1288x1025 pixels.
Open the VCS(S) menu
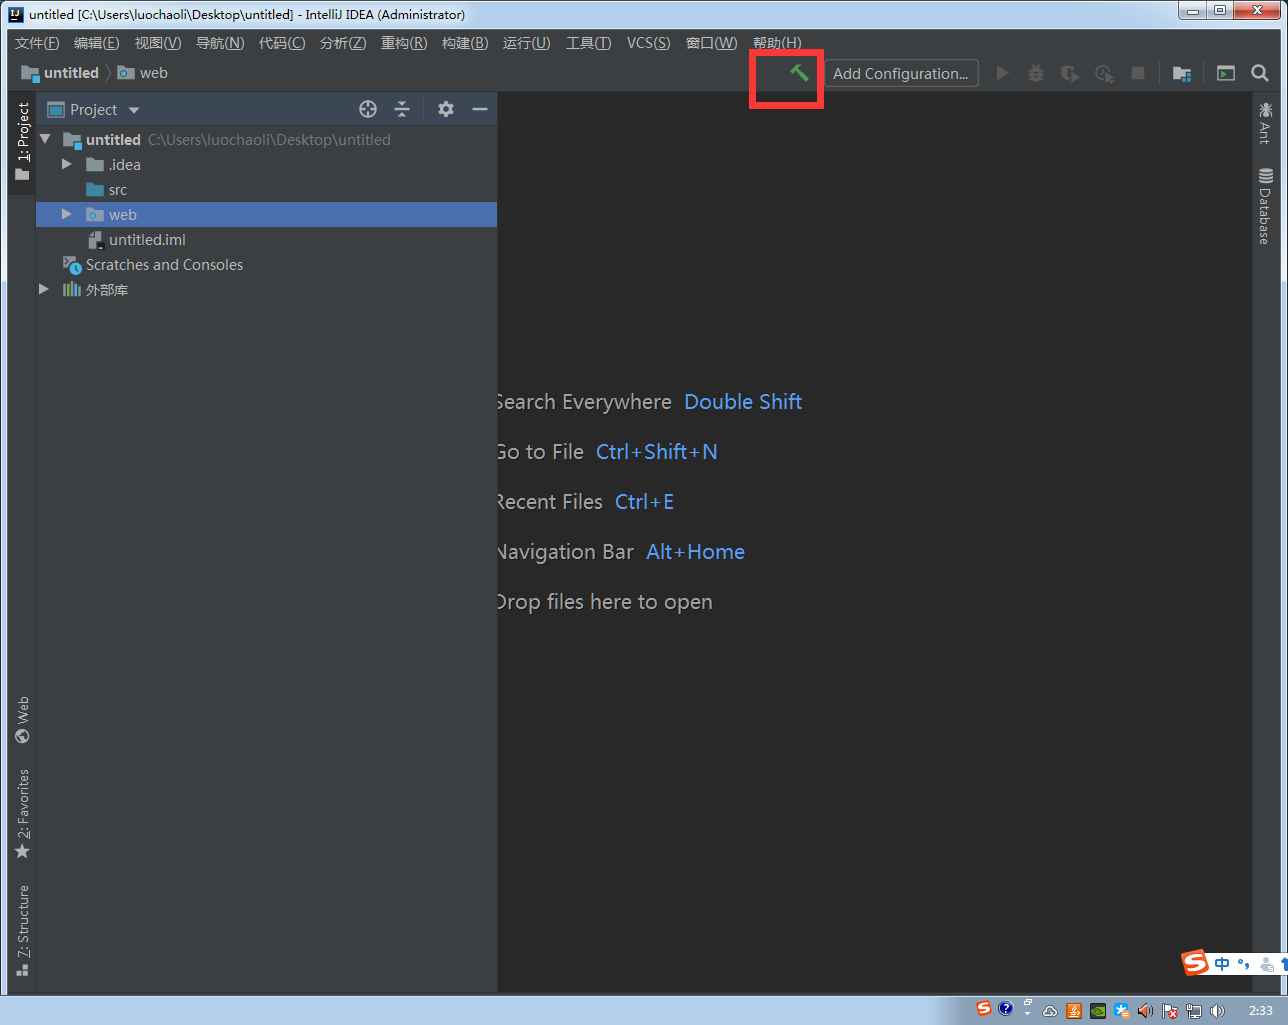point(648,43)
